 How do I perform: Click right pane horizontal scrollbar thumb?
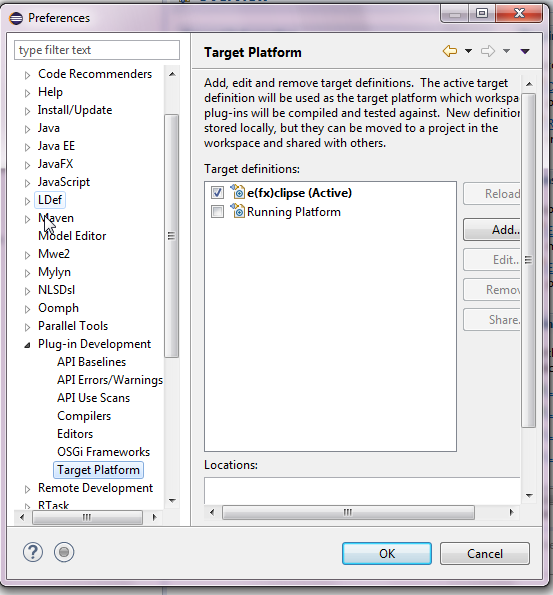(348, 512)
